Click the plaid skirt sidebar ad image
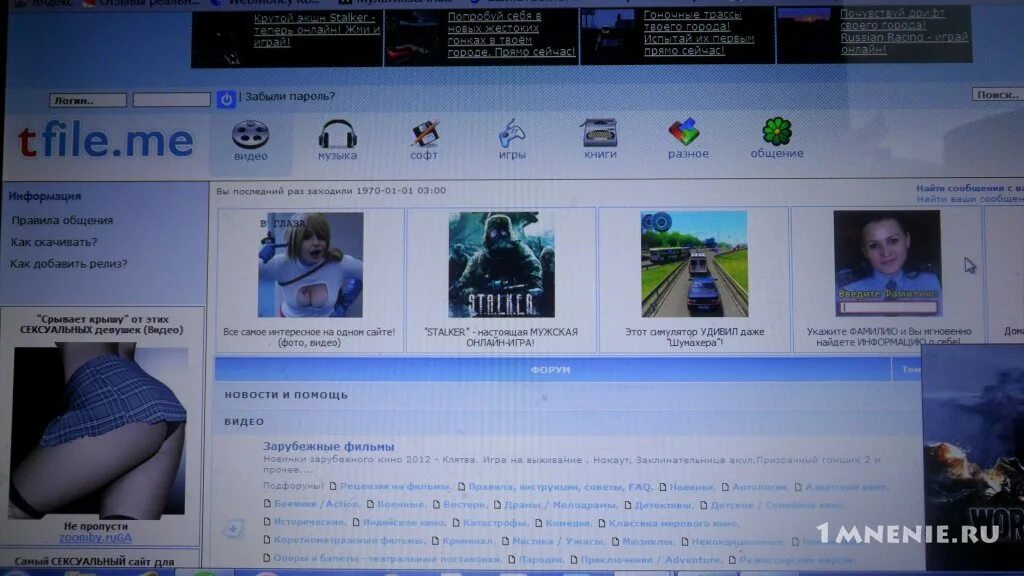1024x576 pixels. point(99,433)
